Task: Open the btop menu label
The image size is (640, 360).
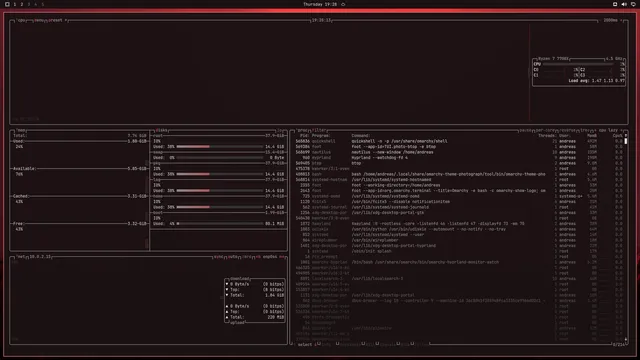Action: click(39, 20)
